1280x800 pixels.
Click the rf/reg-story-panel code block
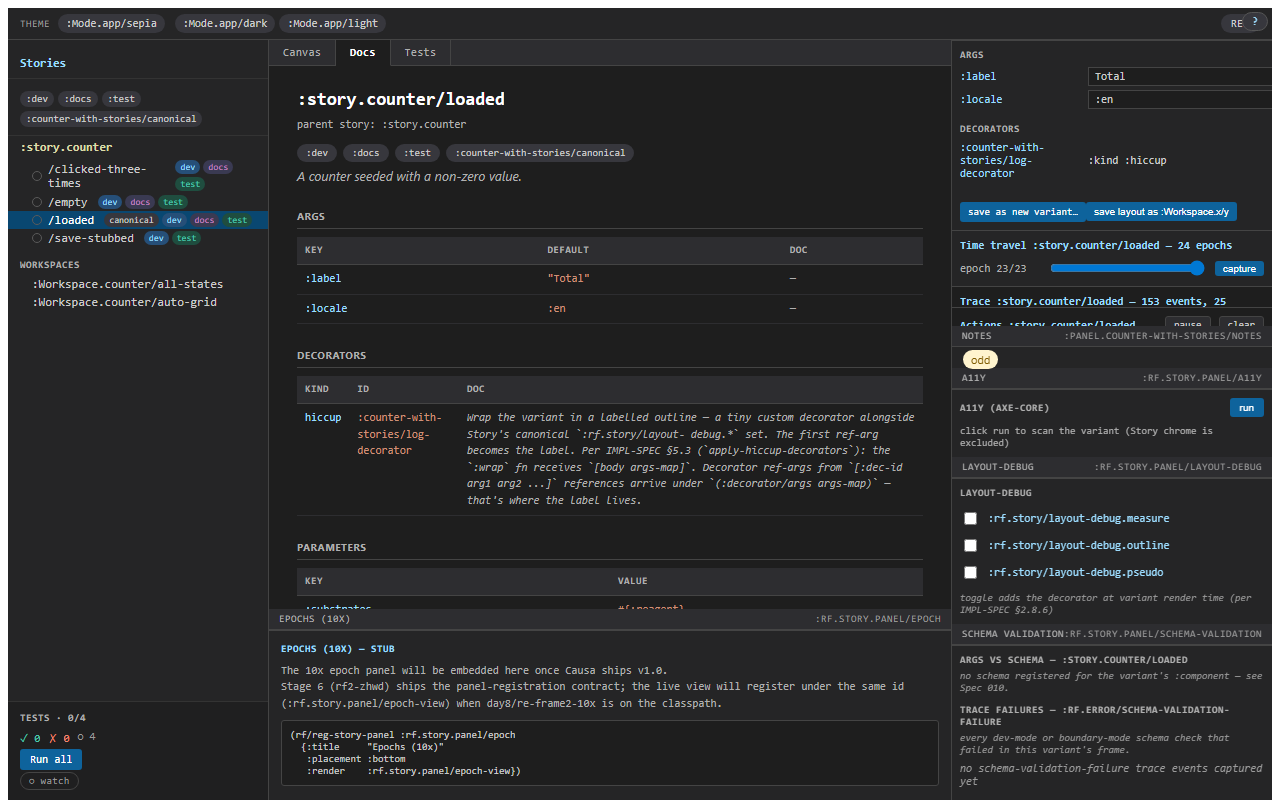609,753
